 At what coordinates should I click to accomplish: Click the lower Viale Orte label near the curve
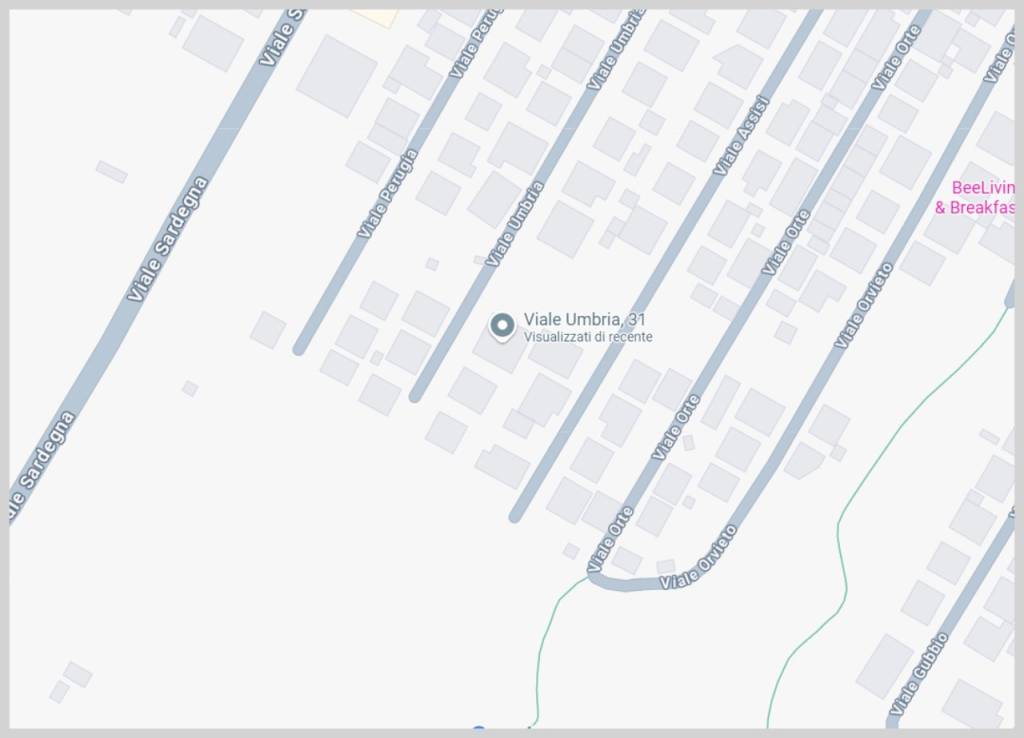tap(611, 539)
